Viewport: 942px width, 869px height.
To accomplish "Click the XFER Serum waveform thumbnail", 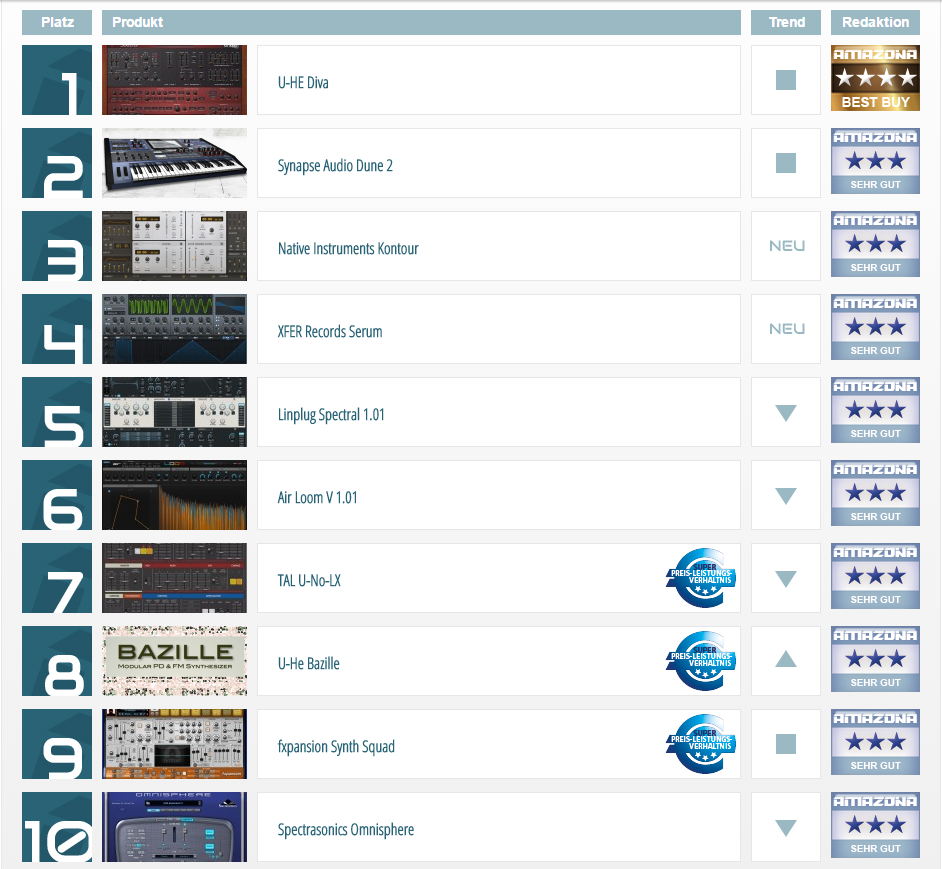I will pos(174,329).
